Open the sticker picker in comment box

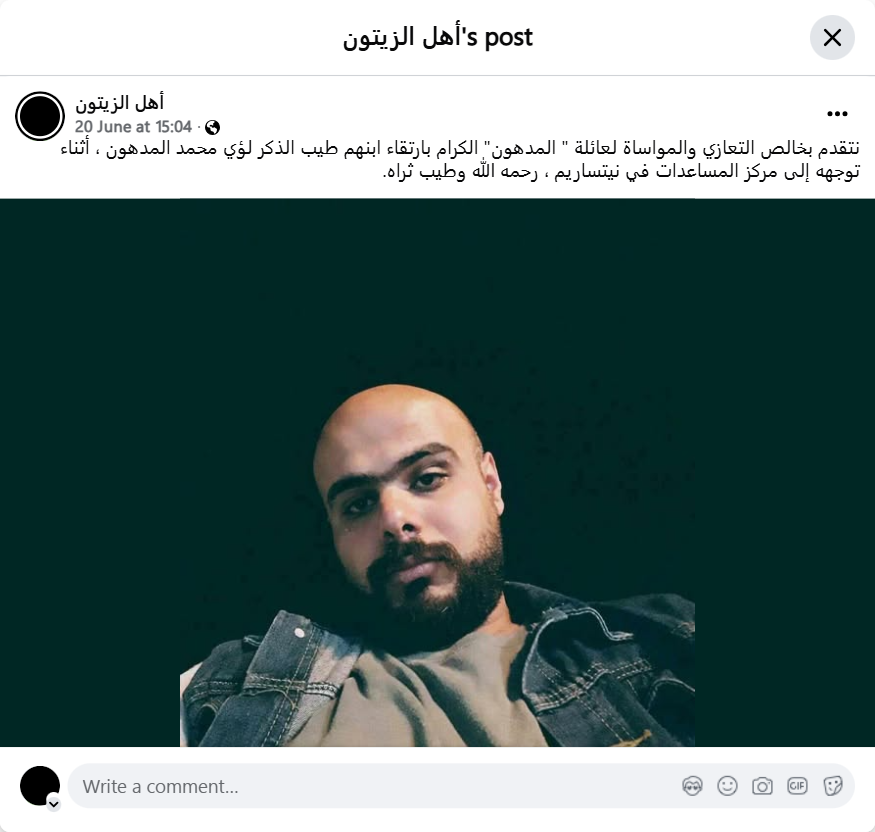tap(833, 786)
